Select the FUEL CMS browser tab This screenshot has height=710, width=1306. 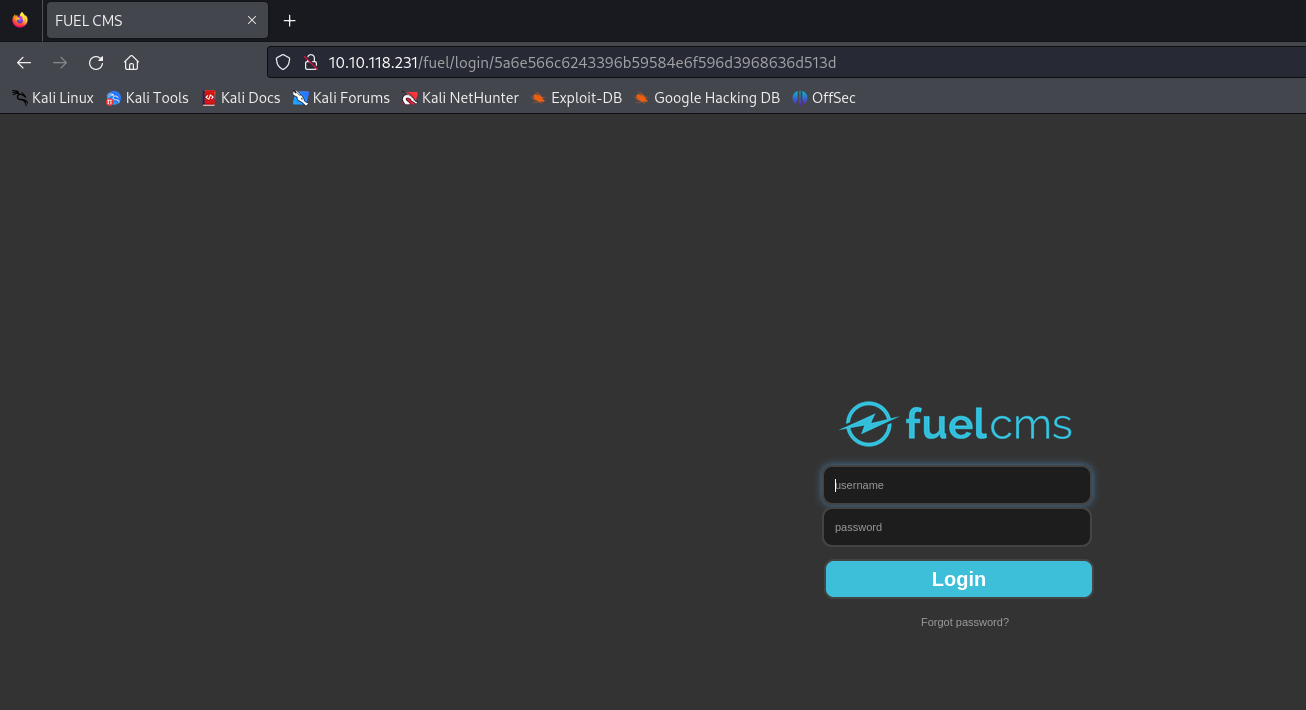157,20
